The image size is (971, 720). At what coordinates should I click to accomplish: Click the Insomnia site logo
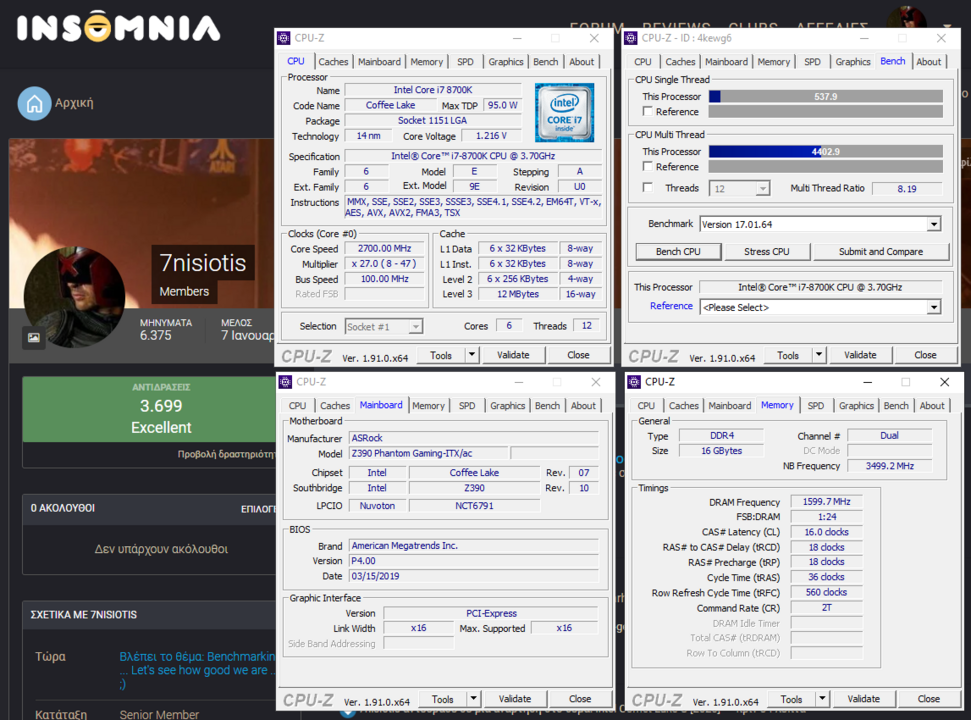pyautogui.click(x=118, y=27)
